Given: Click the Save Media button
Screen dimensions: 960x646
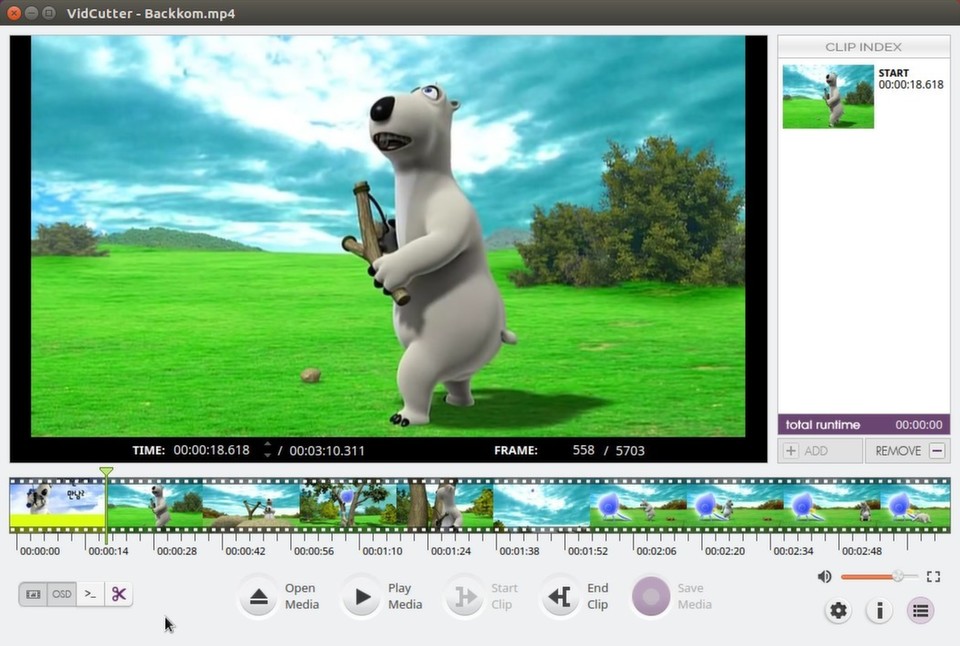Looking at the screenshot, I should pos(672,596).
